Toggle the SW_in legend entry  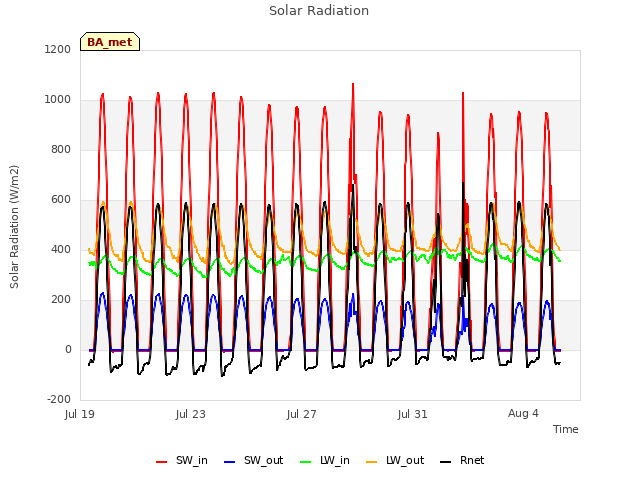[x=182, y=461]
